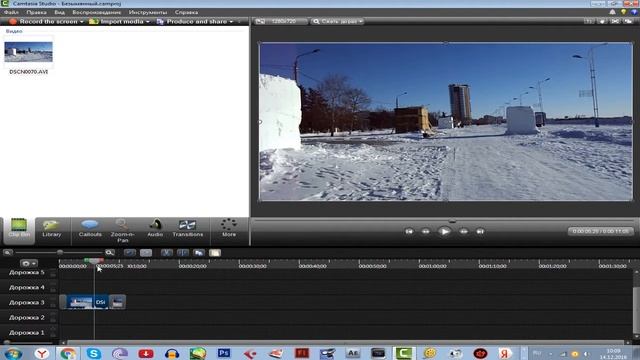Toggle full screen preview icon

(615, 21)
